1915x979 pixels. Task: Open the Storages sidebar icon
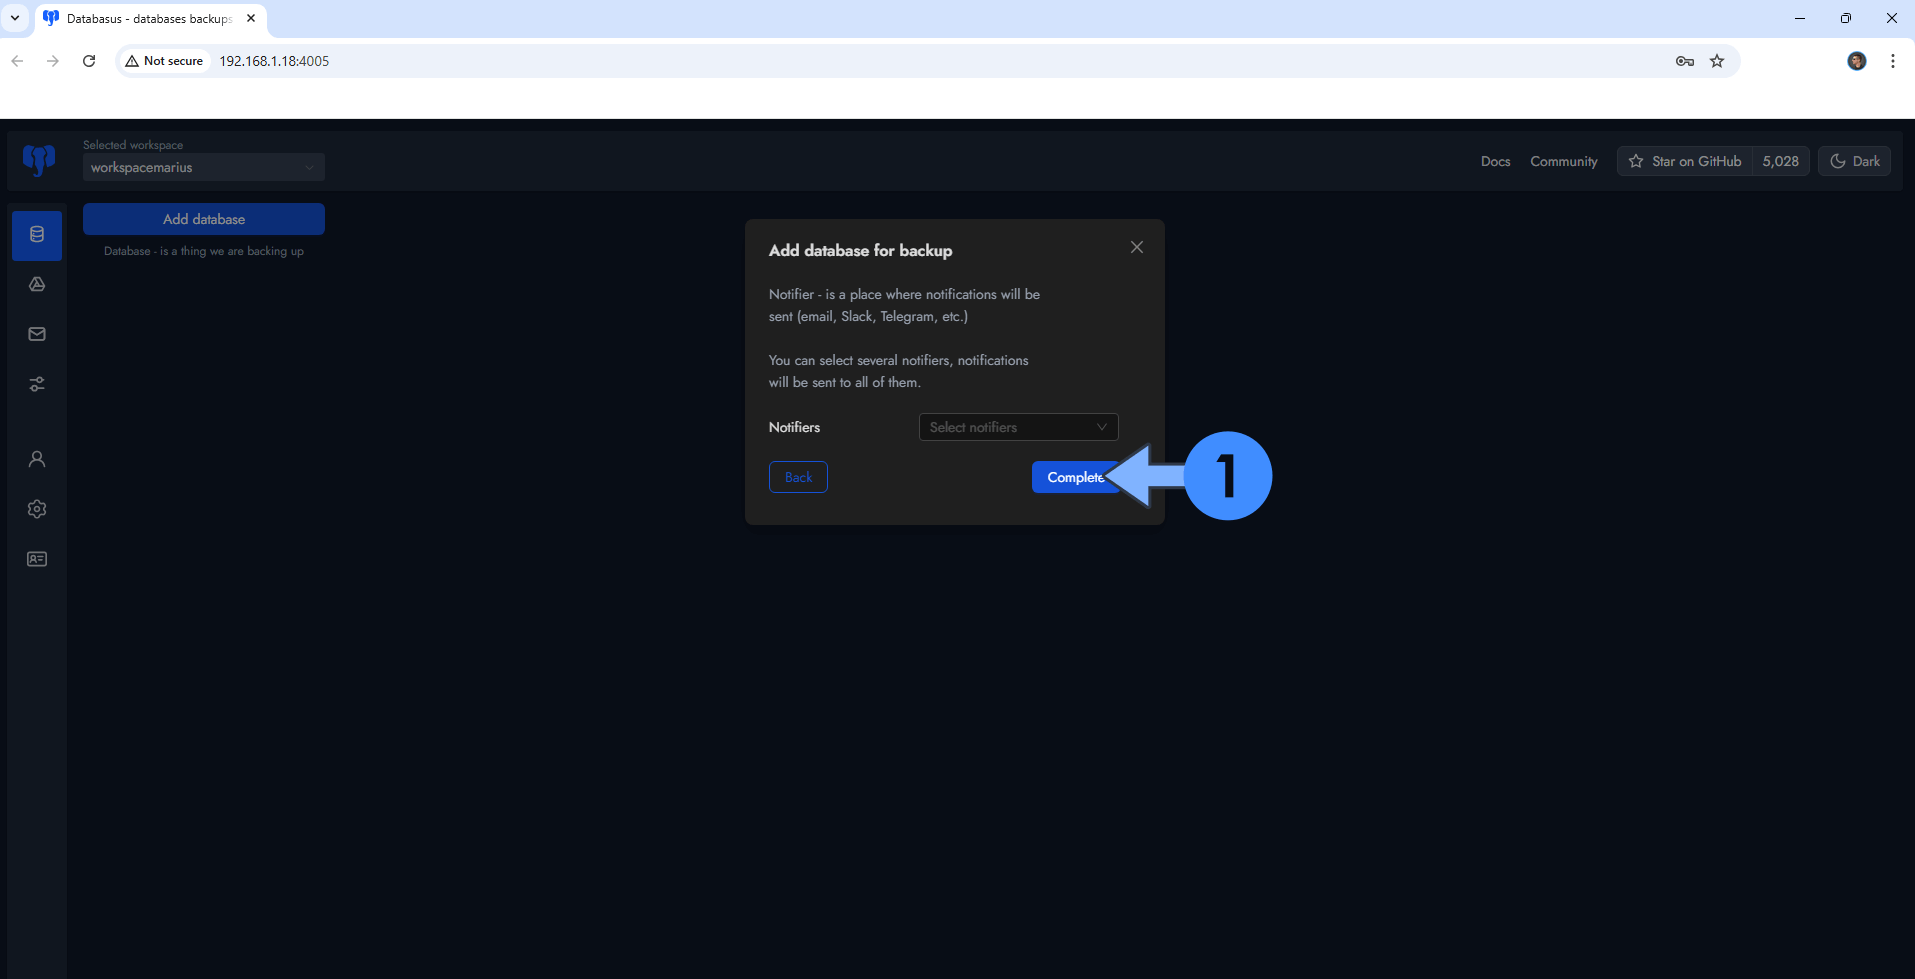click(x=37, y=285)
